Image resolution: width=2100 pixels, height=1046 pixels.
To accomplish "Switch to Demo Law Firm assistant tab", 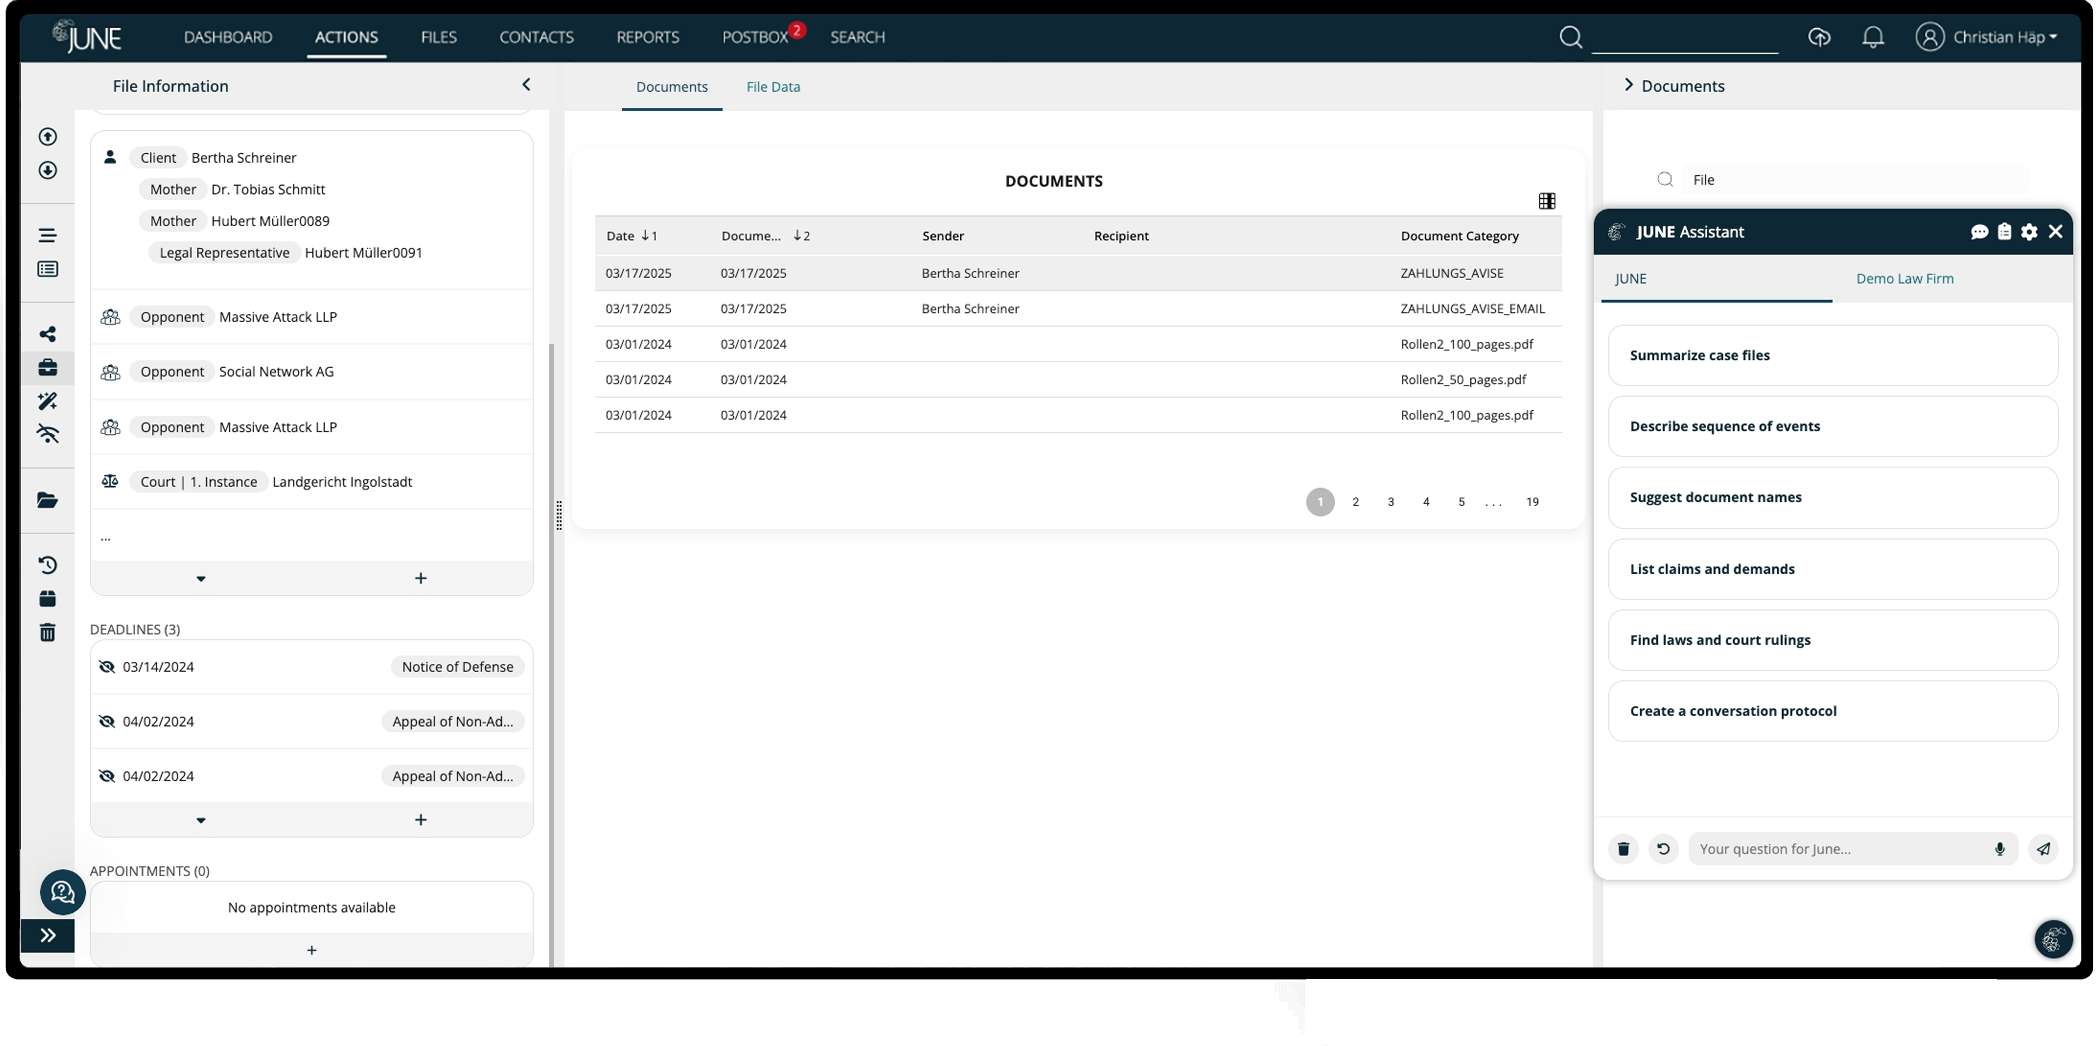I will click(x=1904, y=279).
